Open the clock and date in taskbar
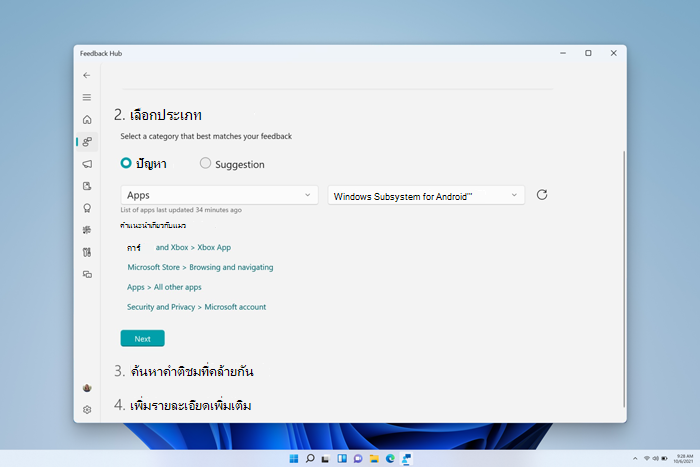 tap(683, 459)
